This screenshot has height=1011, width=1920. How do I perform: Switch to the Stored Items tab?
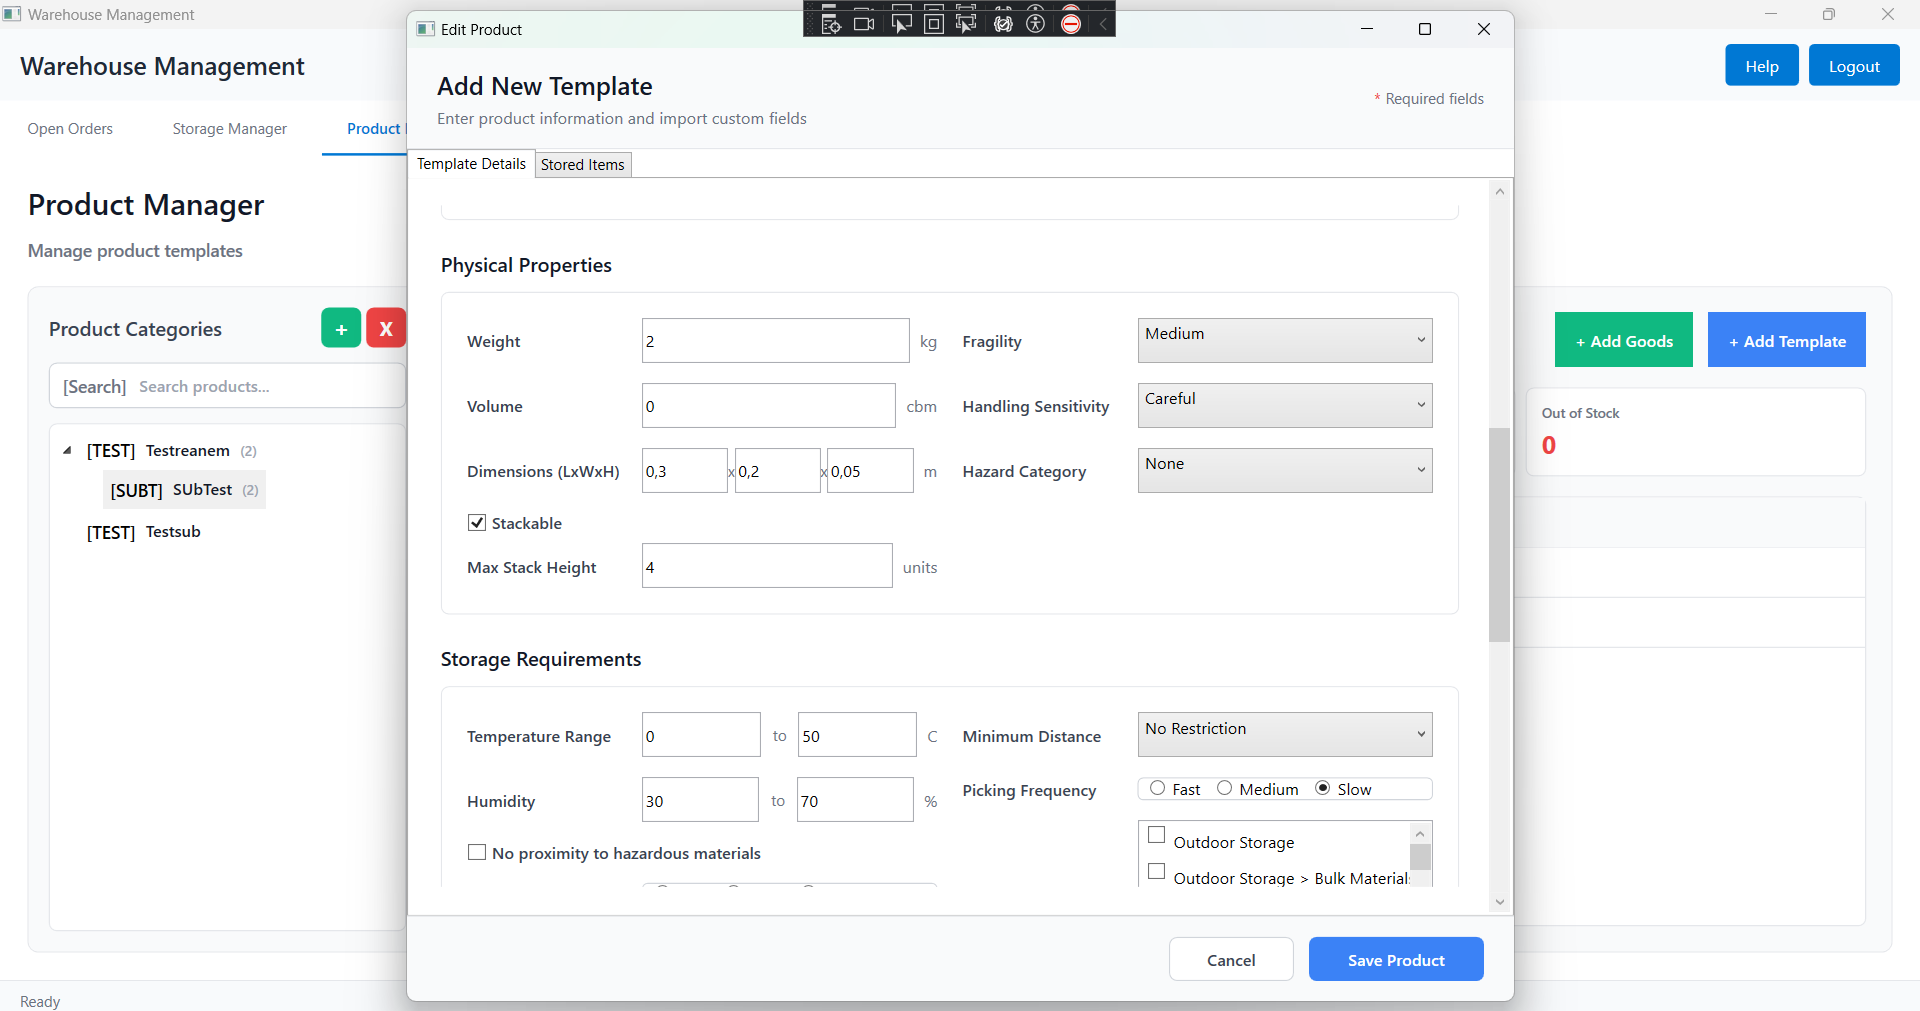click(582, 165)
